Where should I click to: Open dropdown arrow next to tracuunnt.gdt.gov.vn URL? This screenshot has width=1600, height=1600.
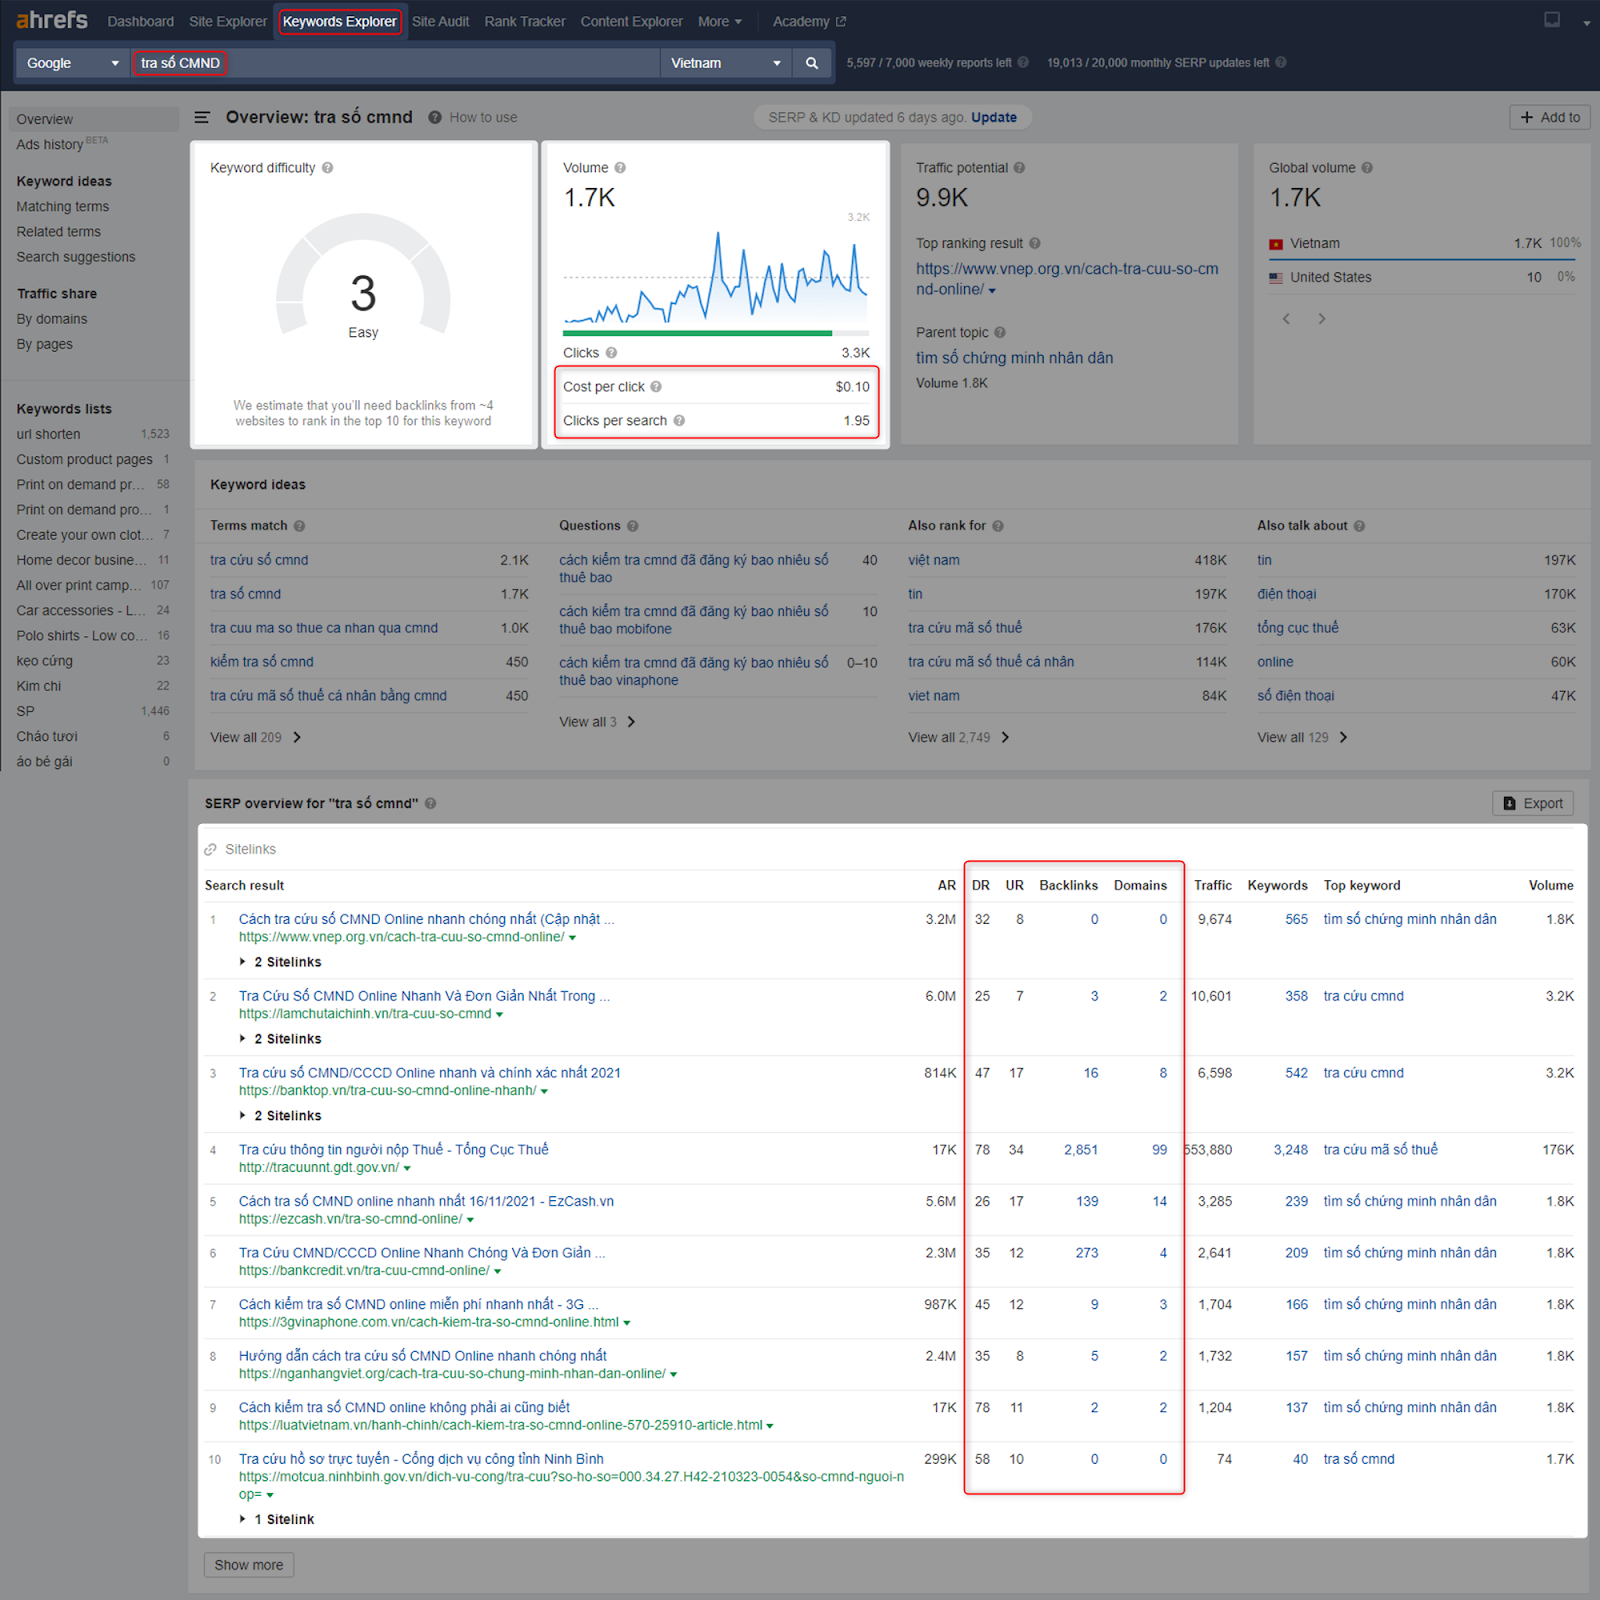click(x=408, y=1168)
